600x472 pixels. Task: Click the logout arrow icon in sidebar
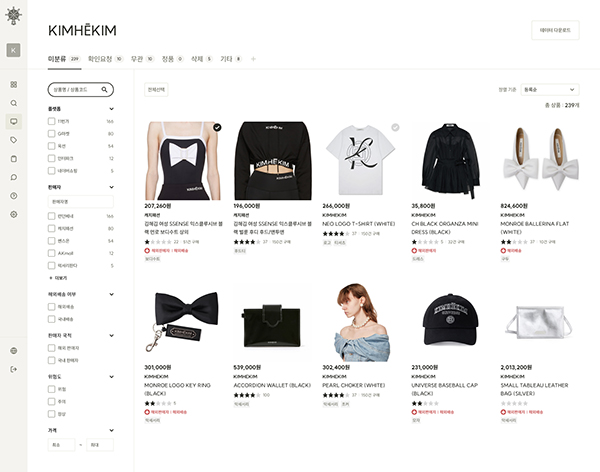[13, 369]
